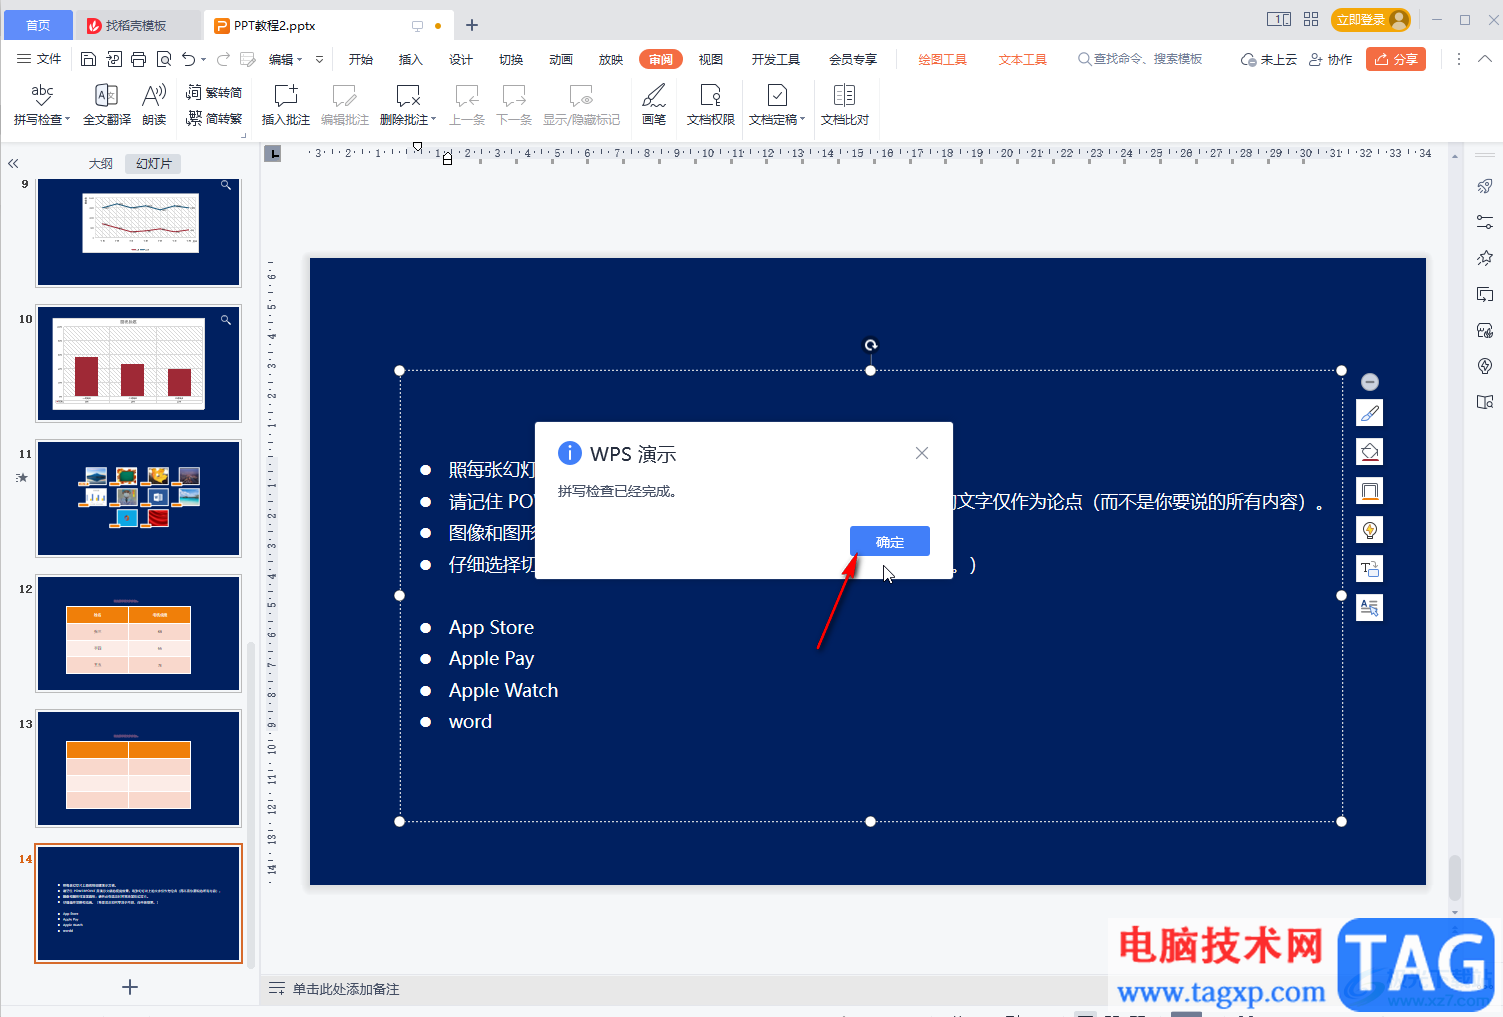Image resolution: width=1503 pixels, height=1017 pixels.
Task: Switch to the 切换 ribbon tab
Action: (x=511, y=60)
